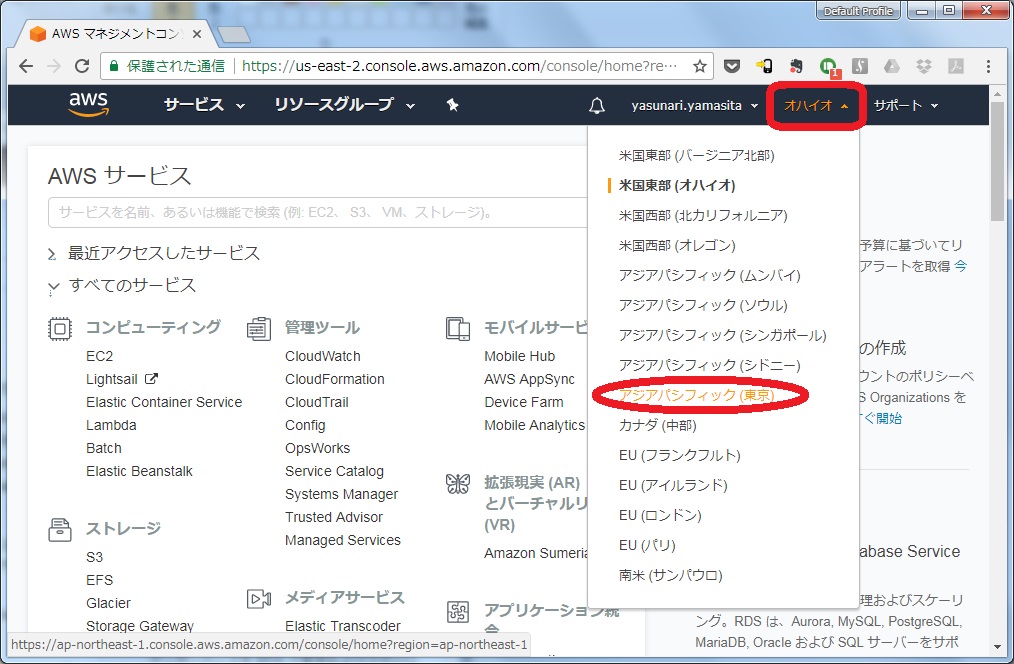Screen dimensions: 1014x664
Task: Select region アジアパシフィック (ソウル)
Action: (x=703, y=305)
